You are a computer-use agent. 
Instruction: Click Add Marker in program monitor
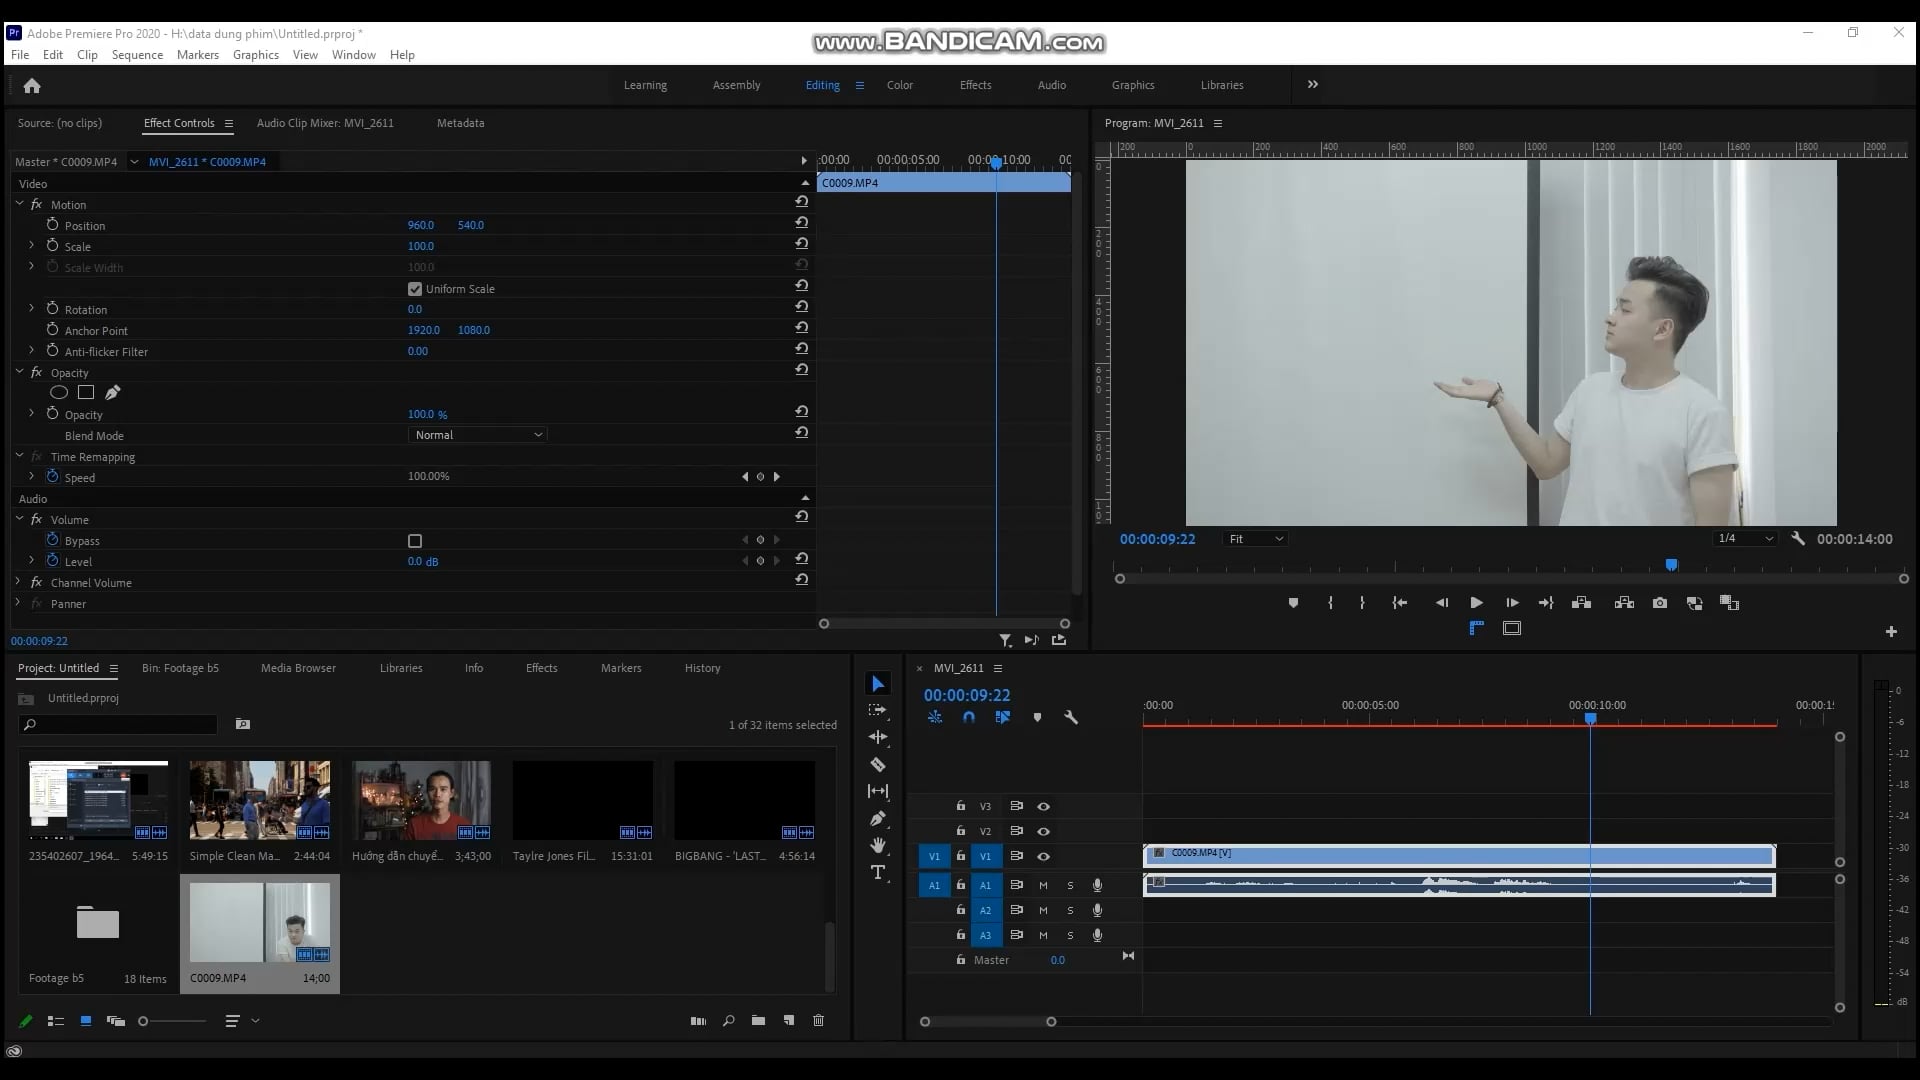click(1293, 603)
